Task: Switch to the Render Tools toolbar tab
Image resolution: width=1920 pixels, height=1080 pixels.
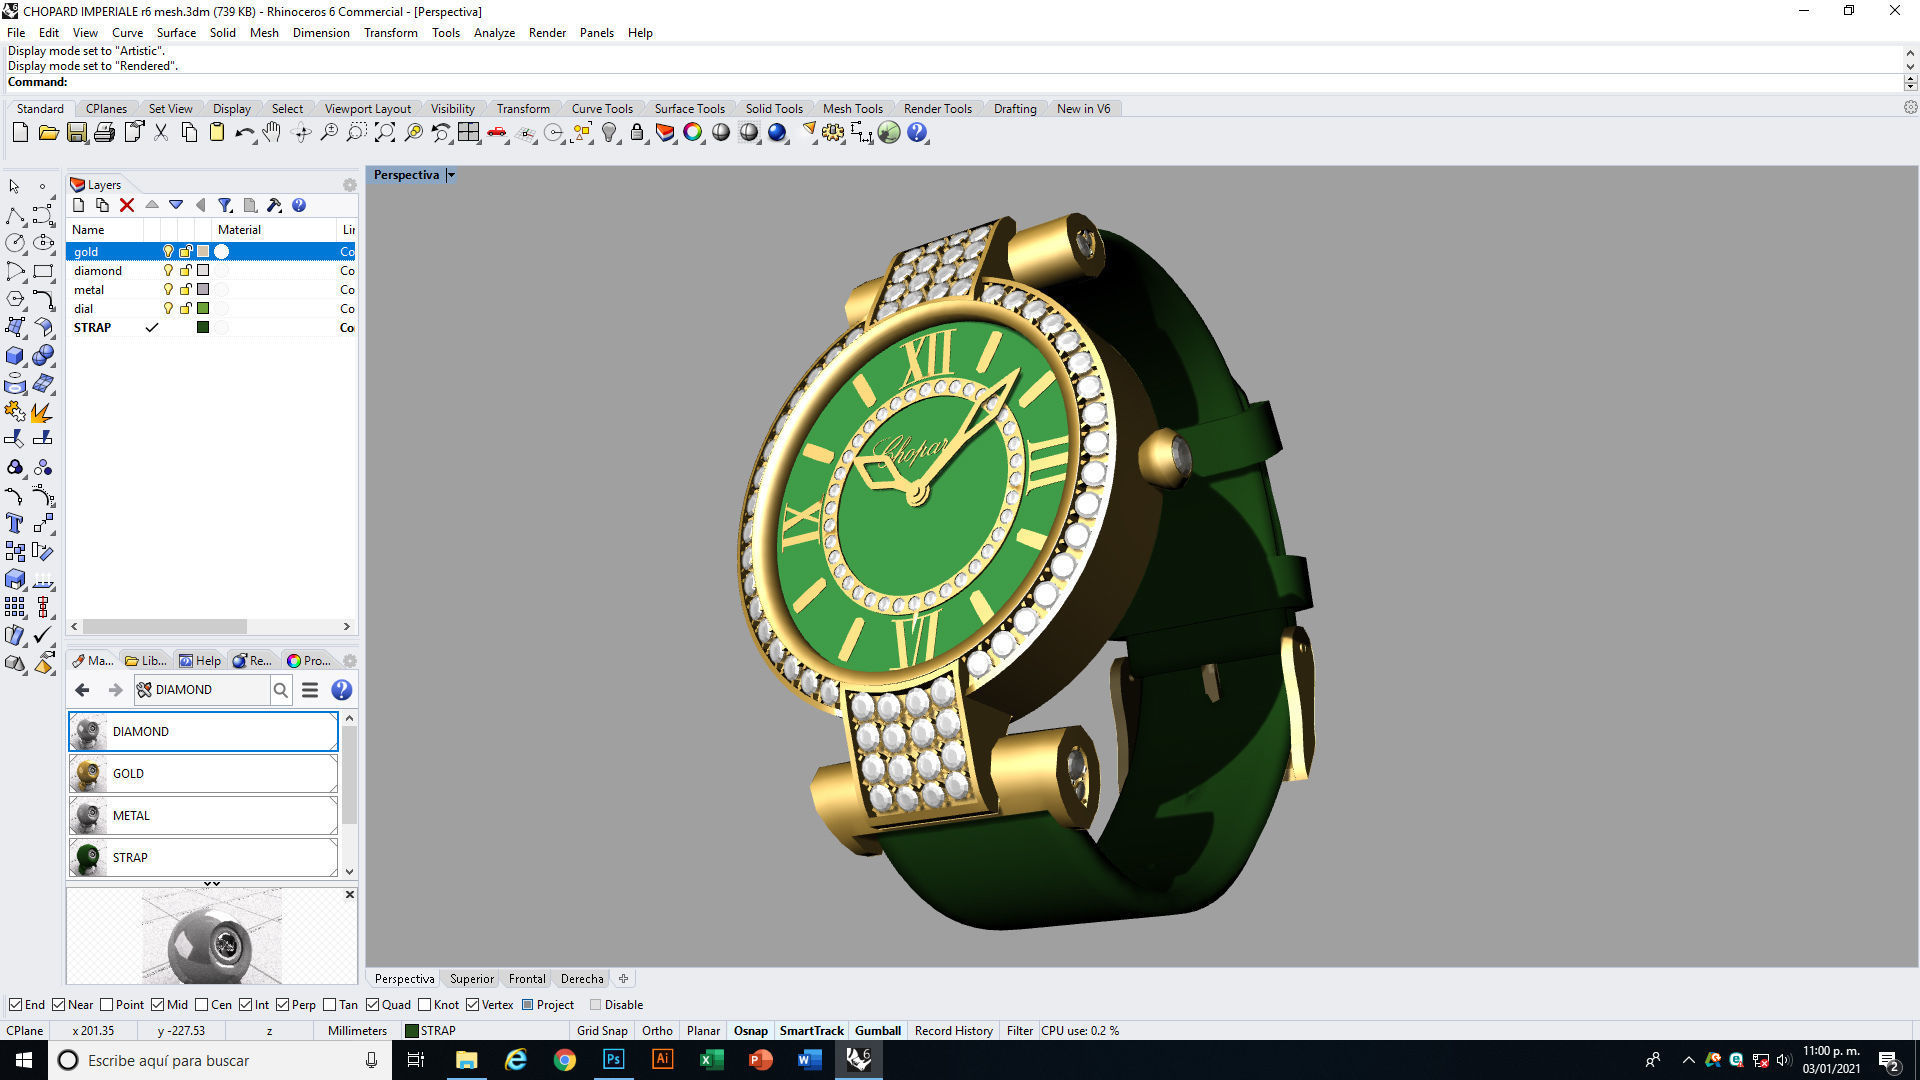Action: pyautogui.click(x=937, y=109)
